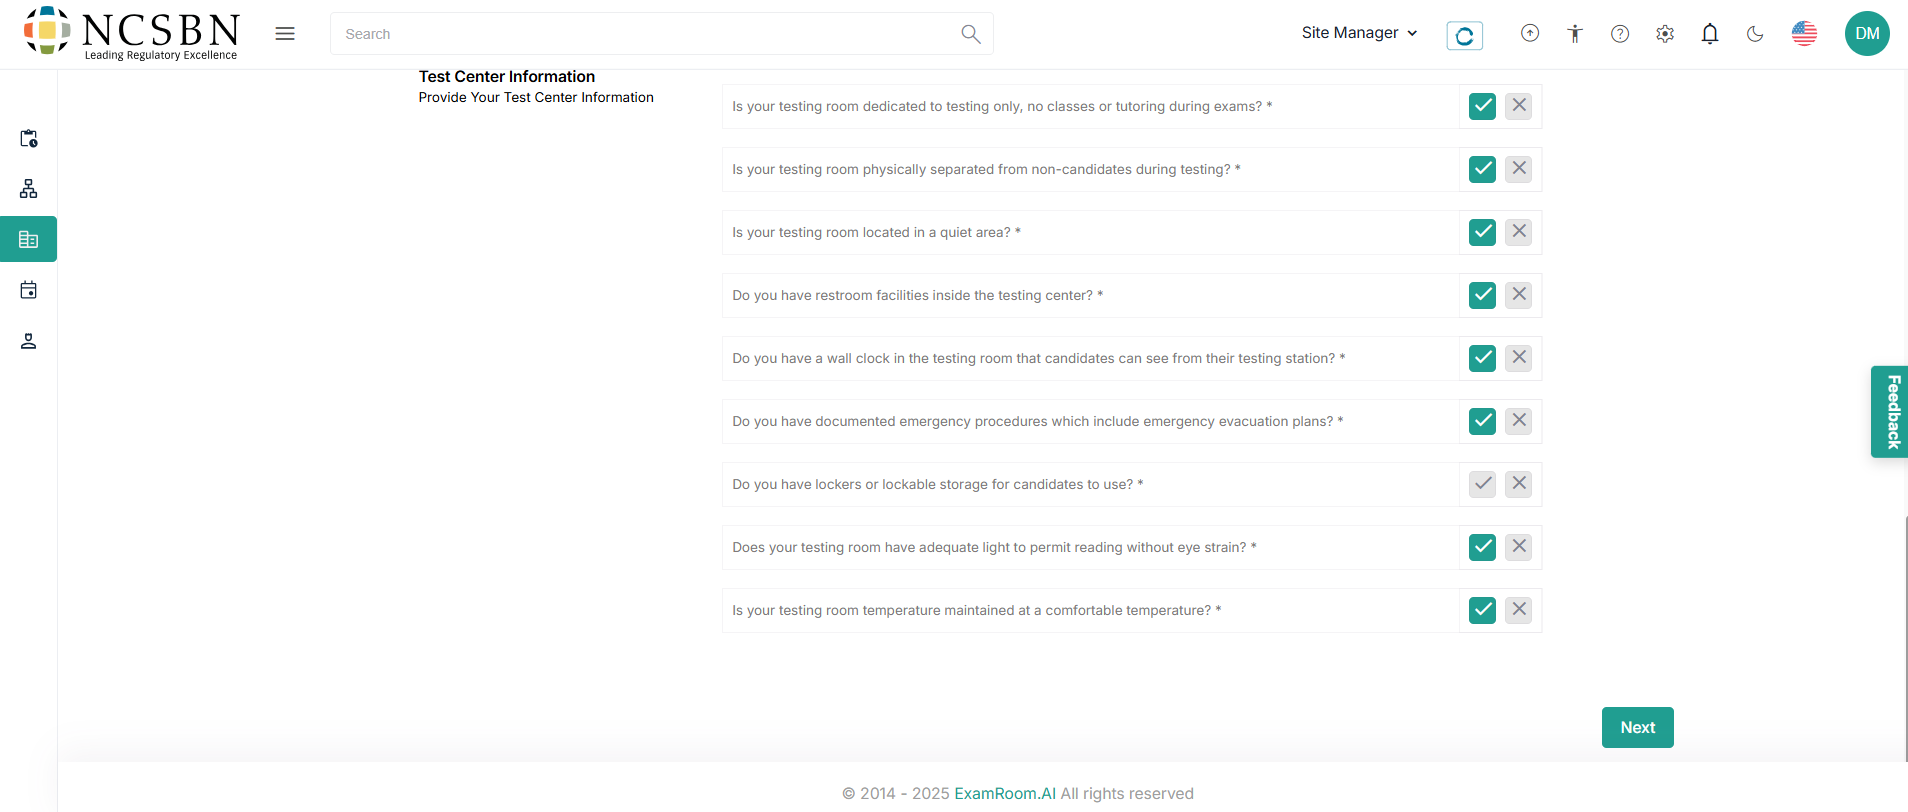Screen dimensions: 1908x812
Task: Click the Next button
Action: (x=1637, y=727)
